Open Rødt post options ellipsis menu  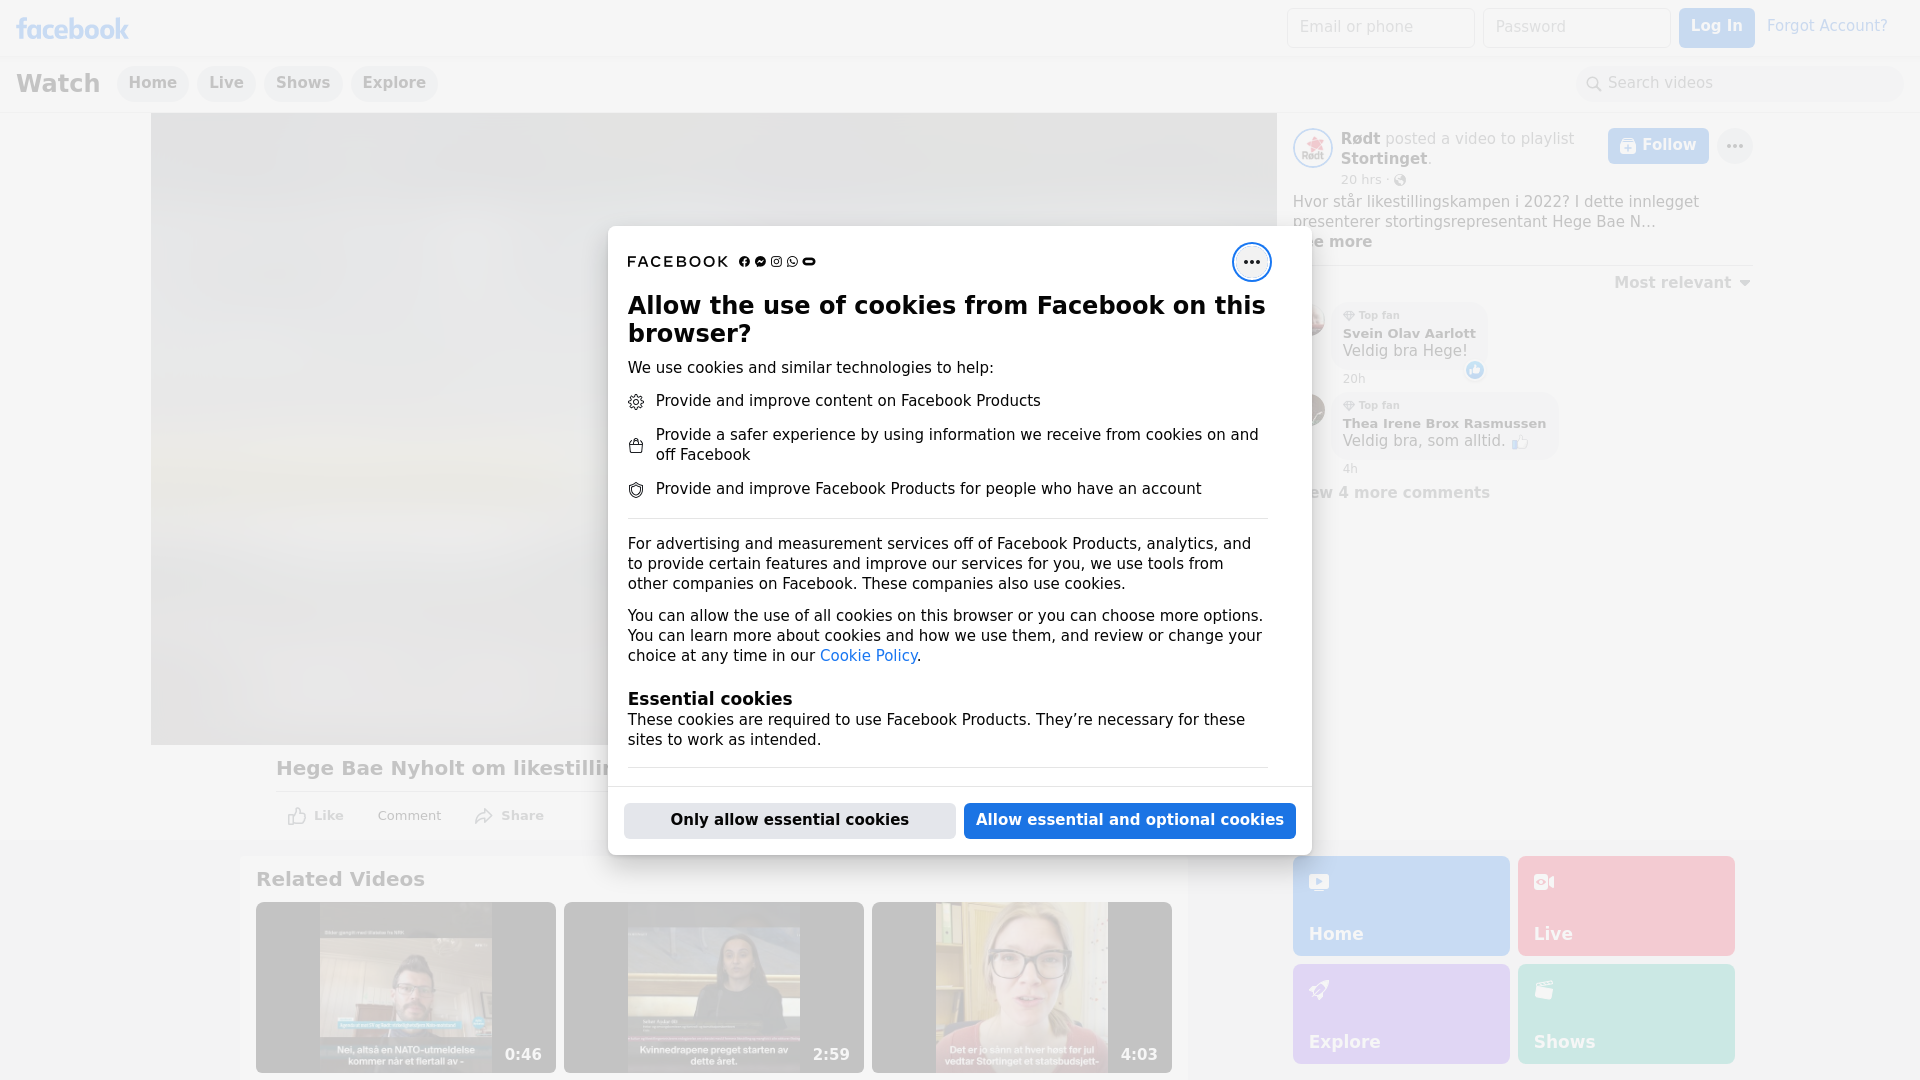point(1734,146)
